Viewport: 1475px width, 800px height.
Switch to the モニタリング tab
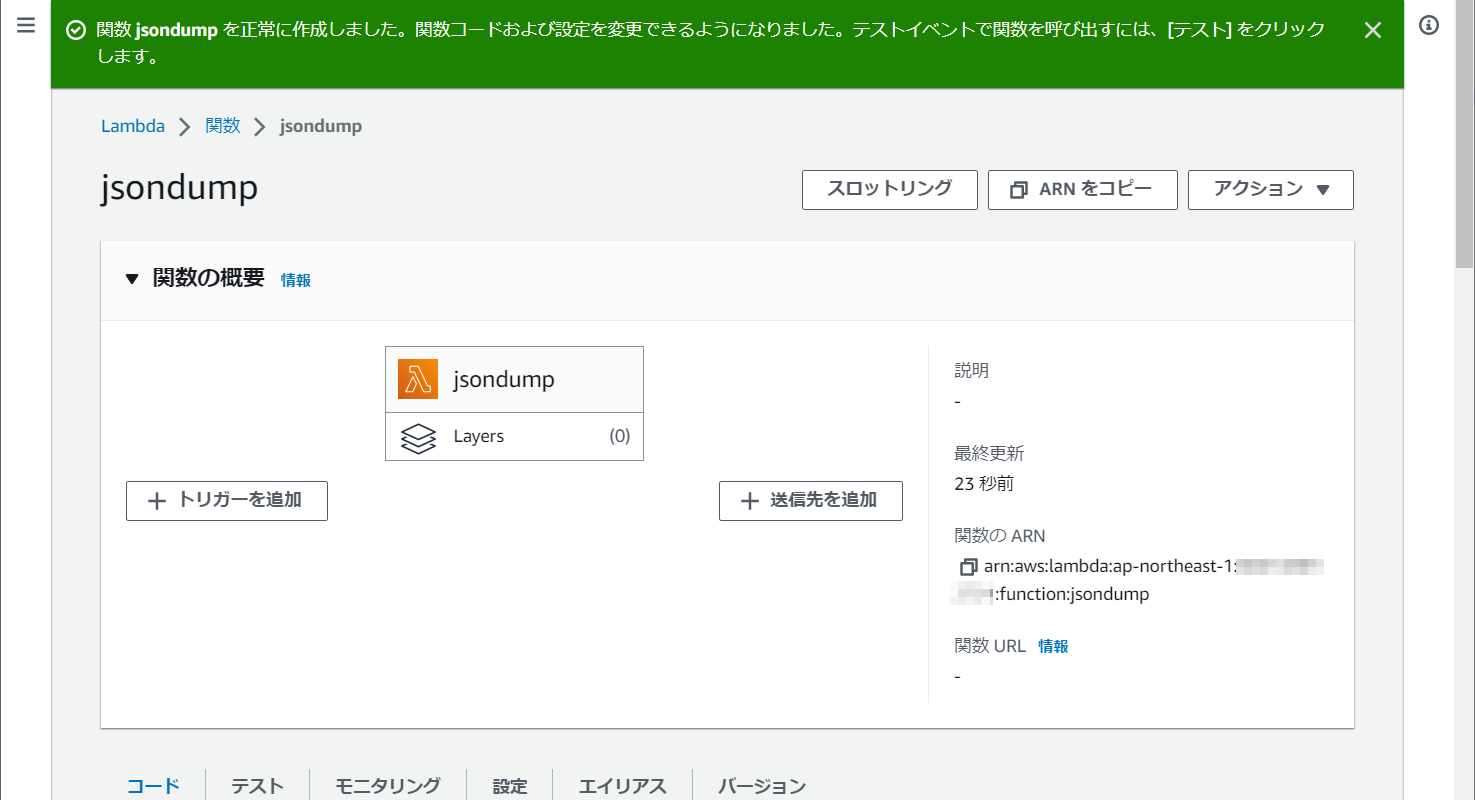[387, 786]
